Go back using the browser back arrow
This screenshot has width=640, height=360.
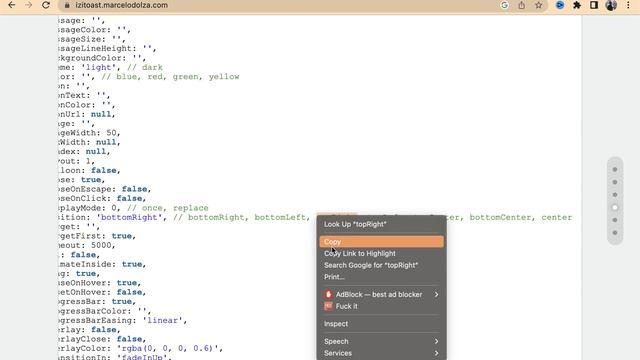coord(11,5)
